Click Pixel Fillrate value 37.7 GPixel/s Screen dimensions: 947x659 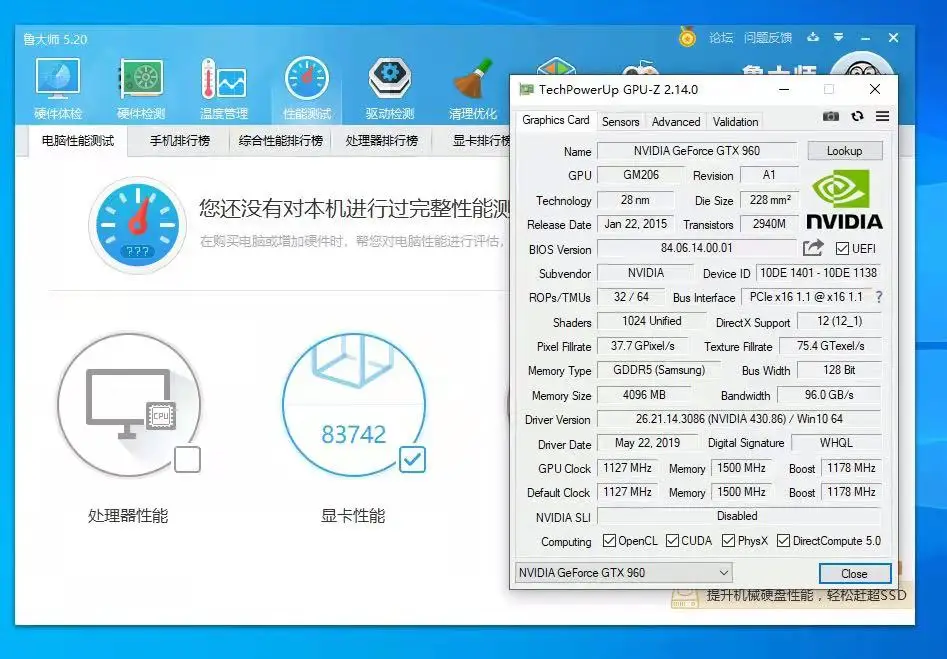pyautogui.click(x=643, y=346)
